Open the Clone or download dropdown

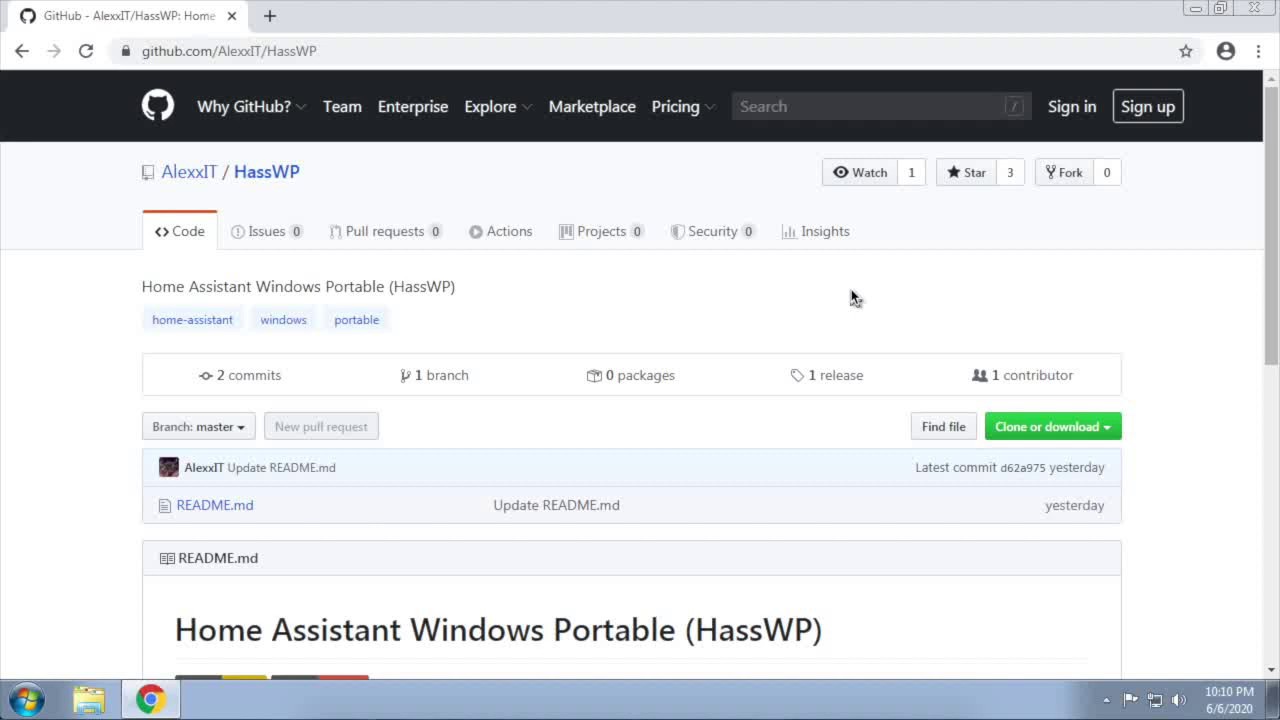point(1053,427)
